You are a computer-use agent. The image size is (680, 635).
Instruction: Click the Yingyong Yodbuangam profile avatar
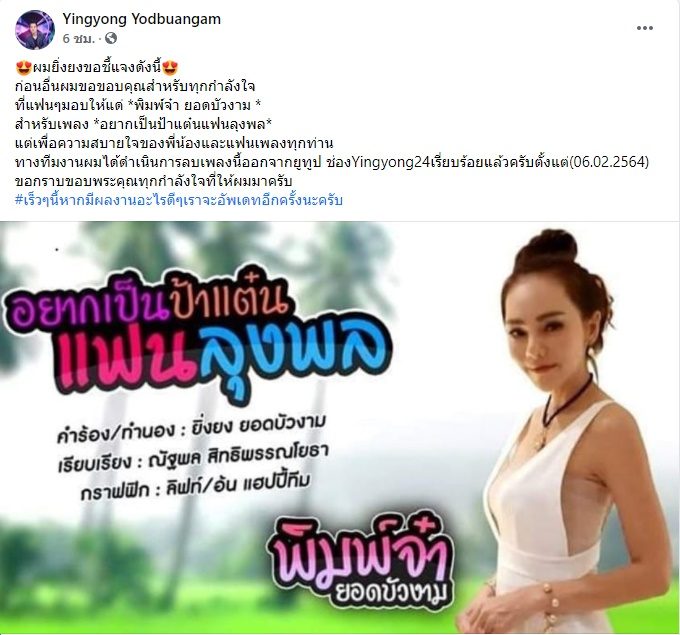[x=35, y=30]
